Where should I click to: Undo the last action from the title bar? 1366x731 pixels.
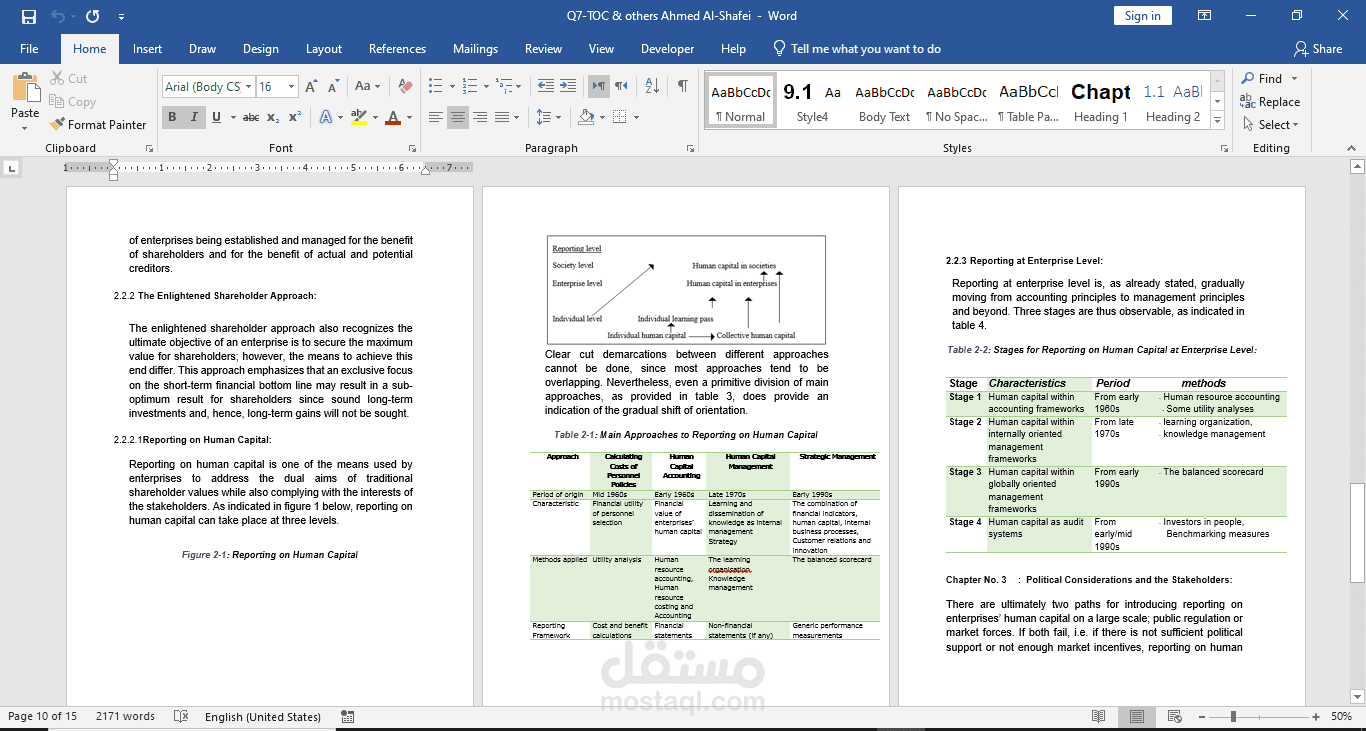coord(57,16)
